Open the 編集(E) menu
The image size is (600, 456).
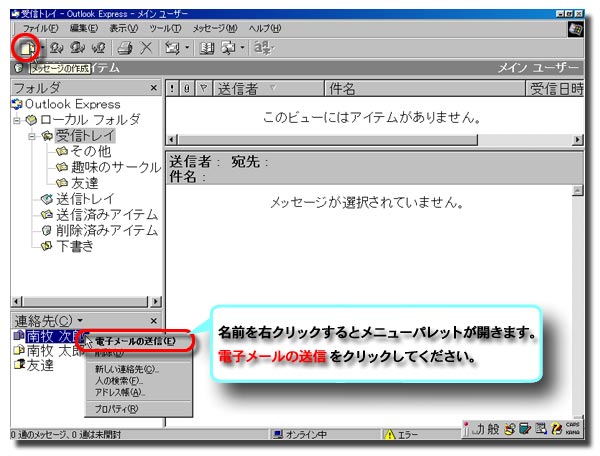[84, 28]
